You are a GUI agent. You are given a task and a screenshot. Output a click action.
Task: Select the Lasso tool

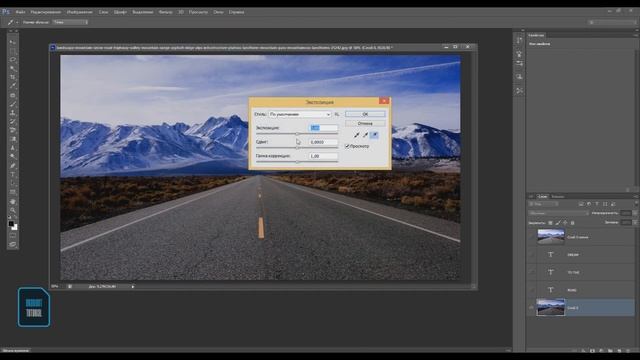pos(13,60)
